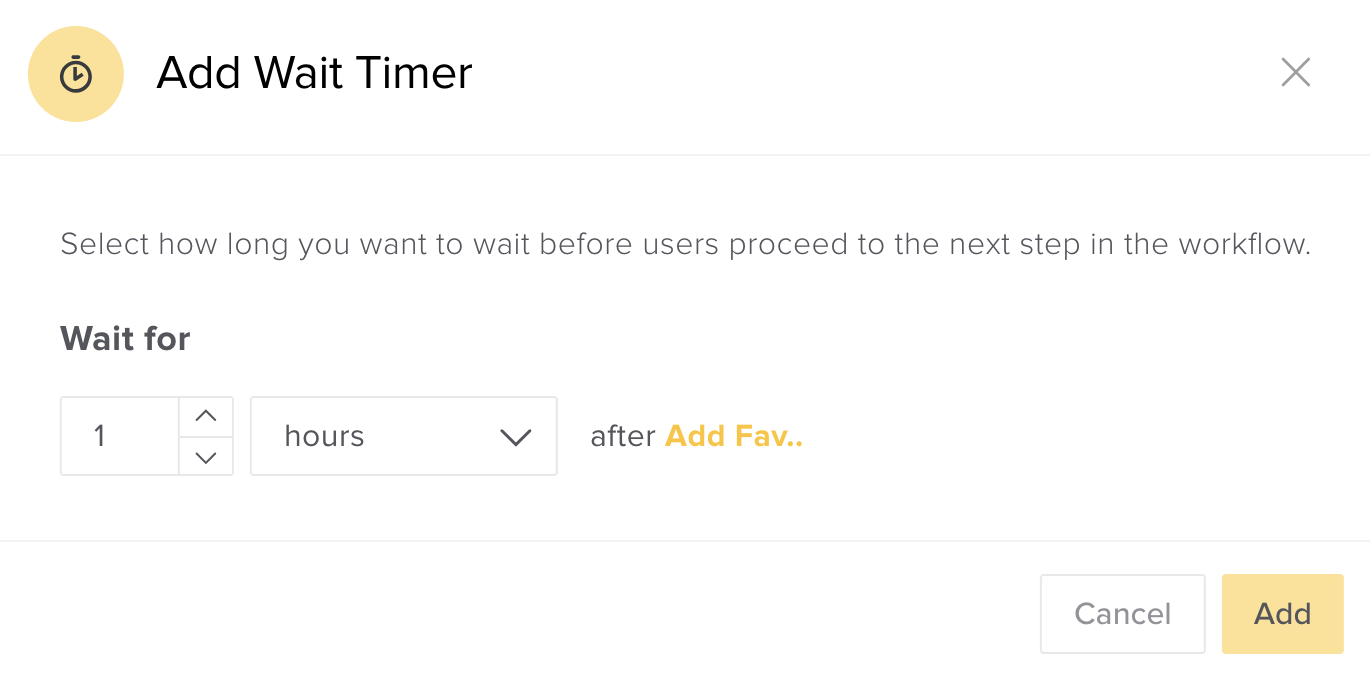Focus the wait duration number field
Image resolution: width=1370 pixels, height=680 pixels.
pos(120,436)
